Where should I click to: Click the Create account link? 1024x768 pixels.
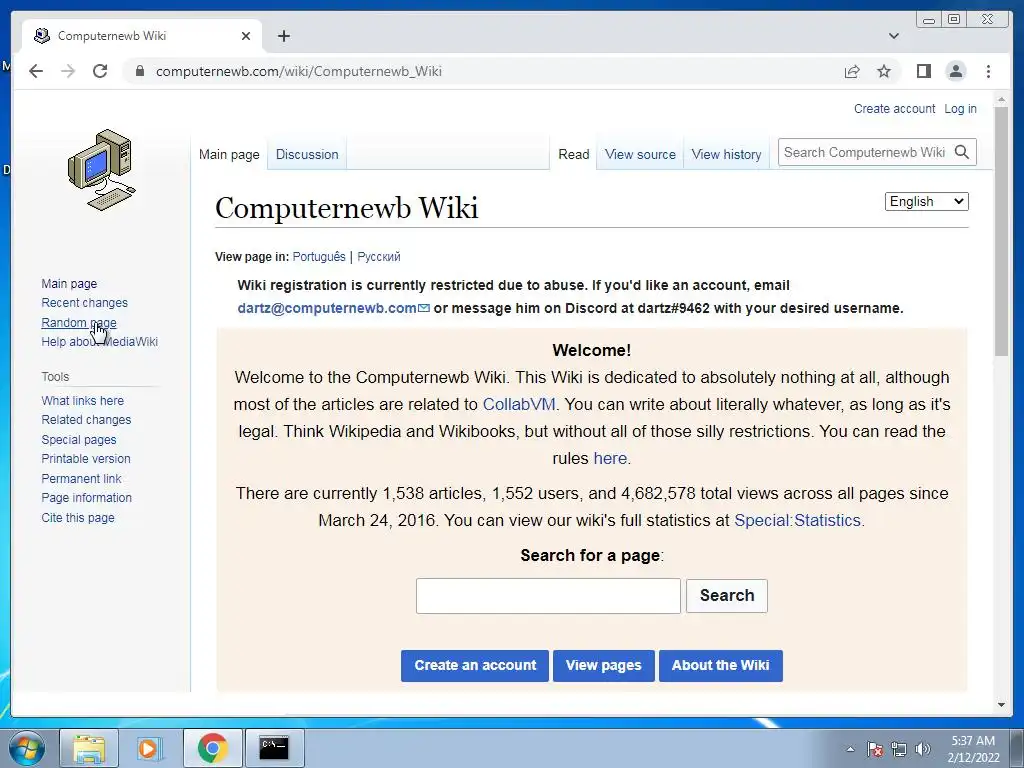(x=894, y=108)
